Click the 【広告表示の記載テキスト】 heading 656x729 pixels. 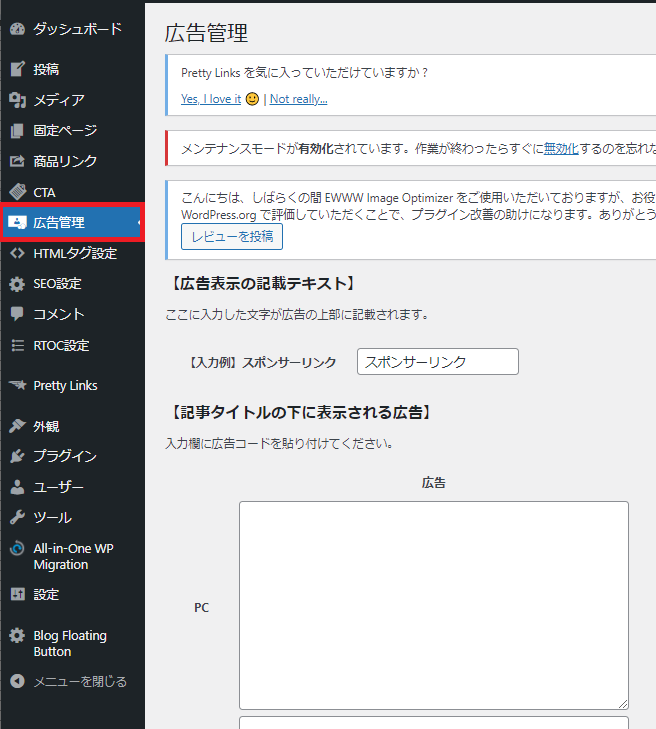262,283
